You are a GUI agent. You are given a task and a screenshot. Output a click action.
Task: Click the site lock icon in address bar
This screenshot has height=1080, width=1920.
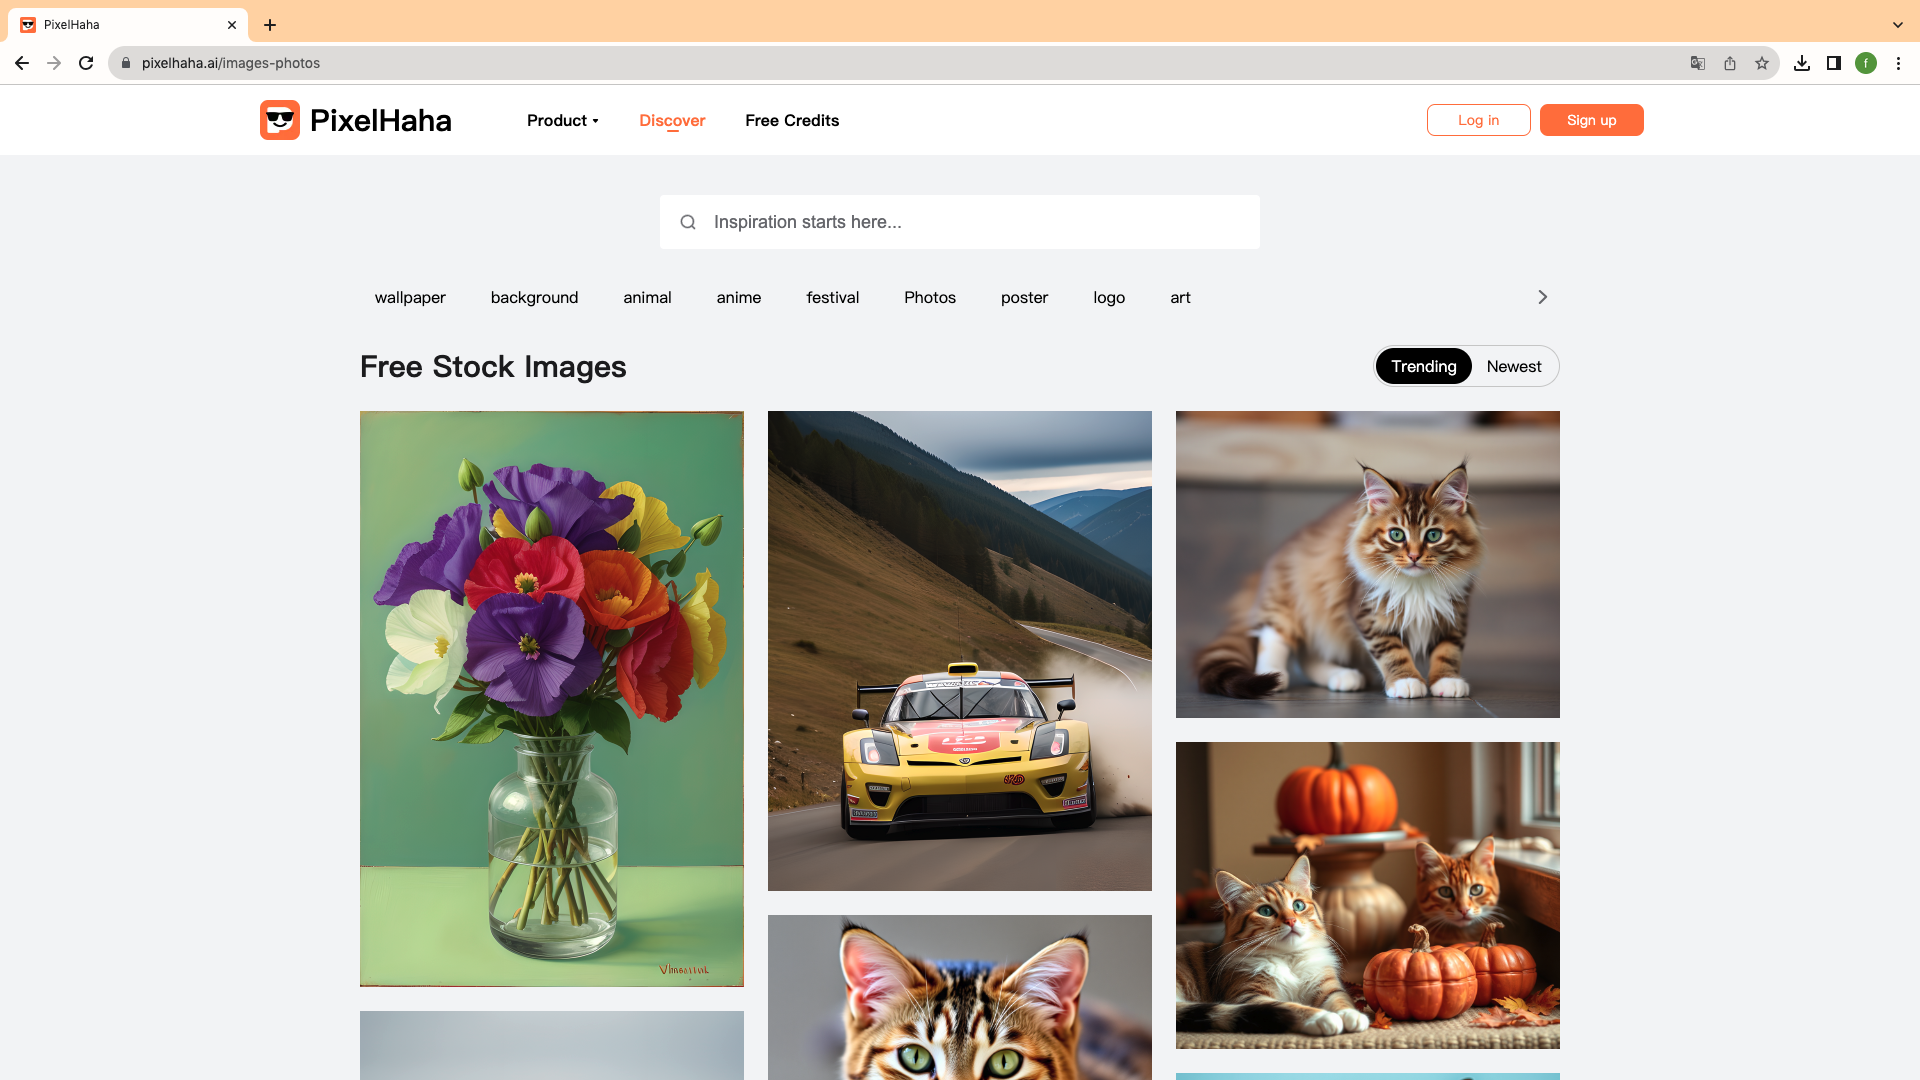point(126,63)
